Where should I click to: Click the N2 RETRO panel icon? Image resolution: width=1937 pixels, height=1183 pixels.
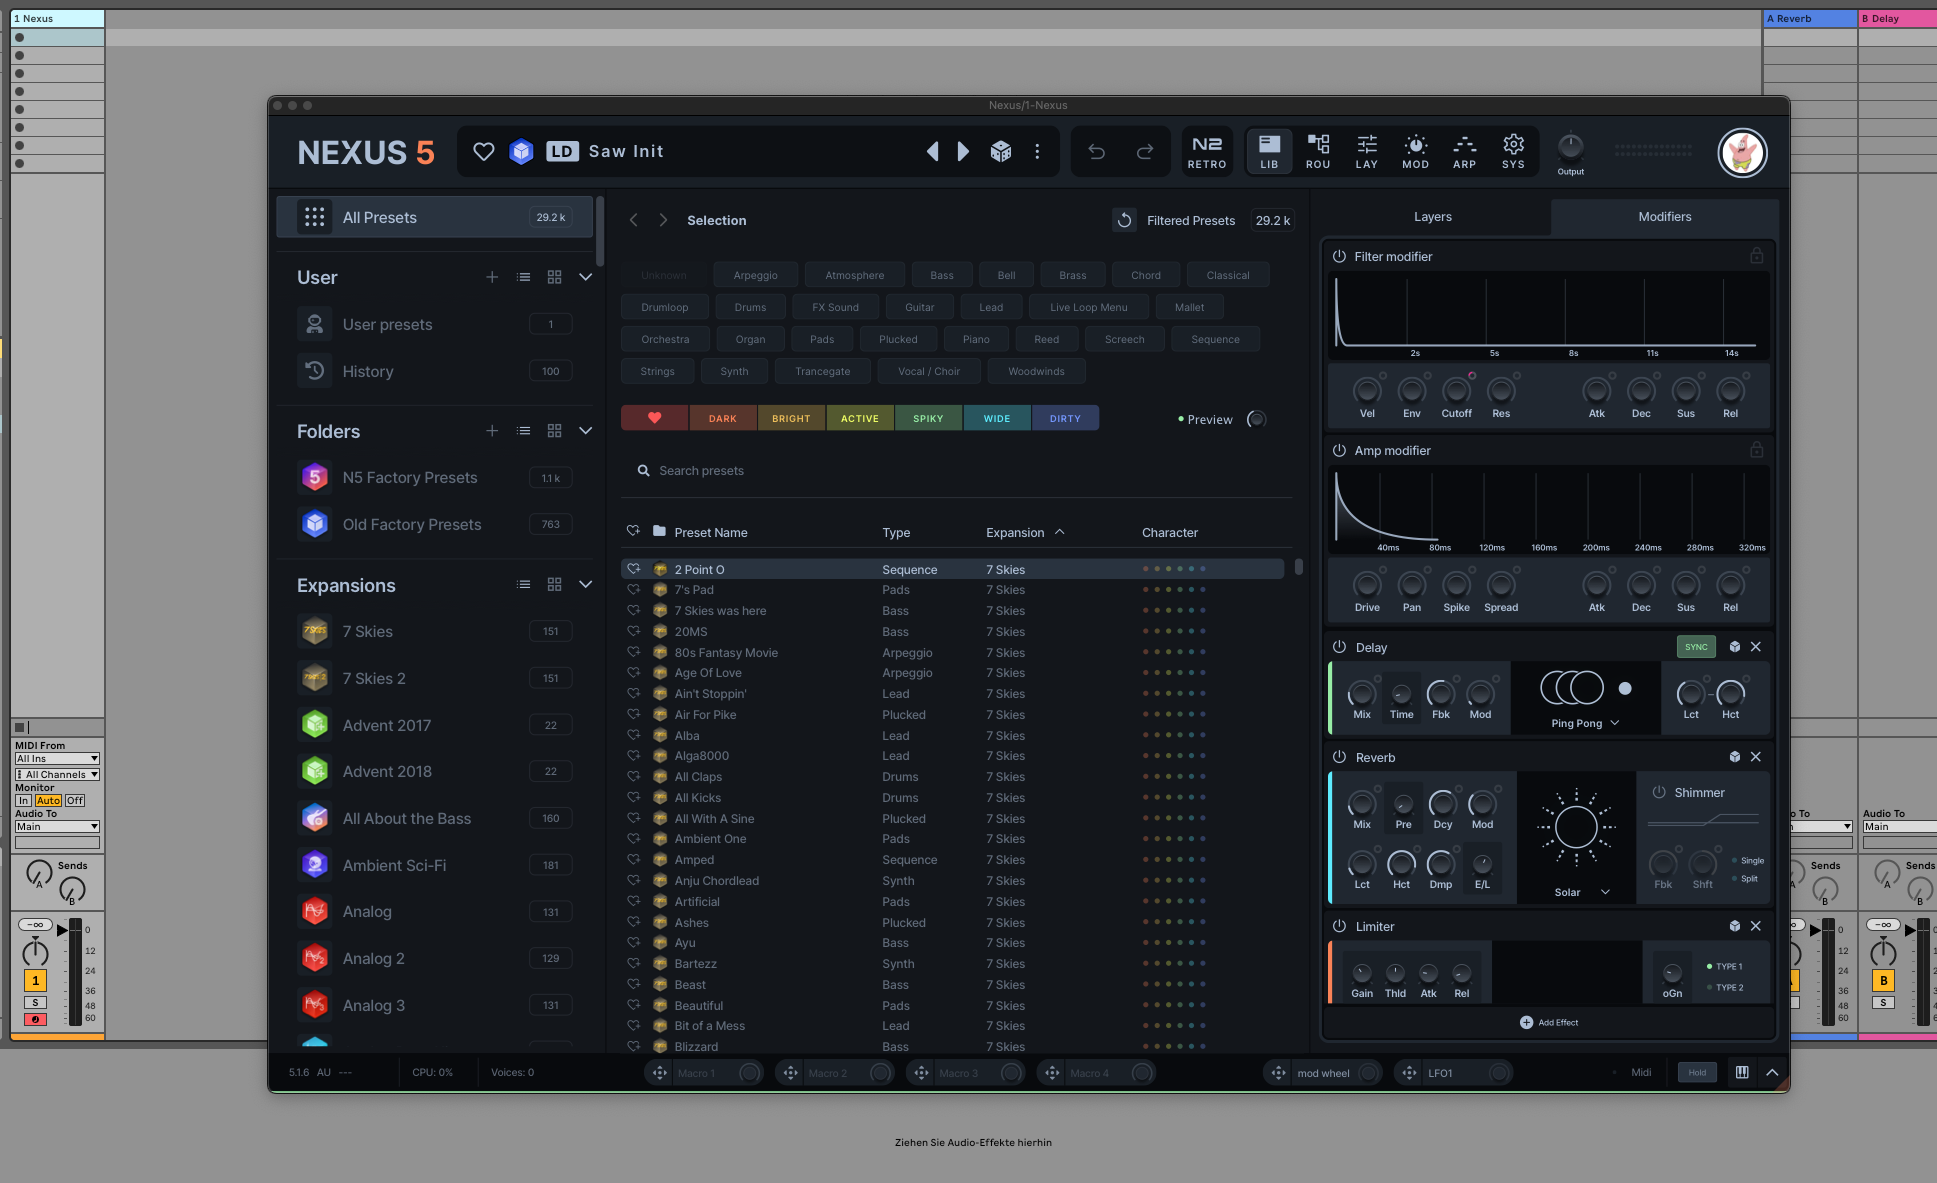click(x=1208, y=152)
